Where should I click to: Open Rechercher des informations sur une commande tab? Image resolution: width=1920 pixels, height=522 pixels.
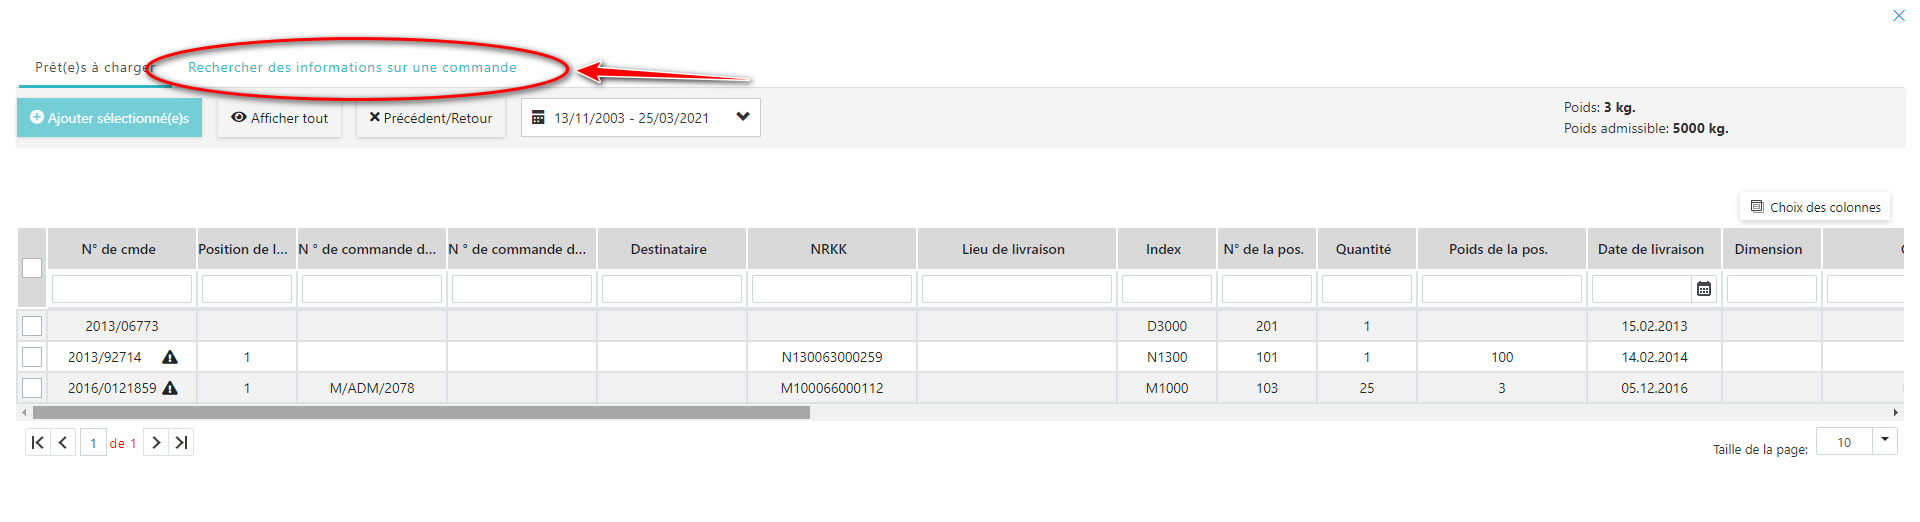[352, 67]
